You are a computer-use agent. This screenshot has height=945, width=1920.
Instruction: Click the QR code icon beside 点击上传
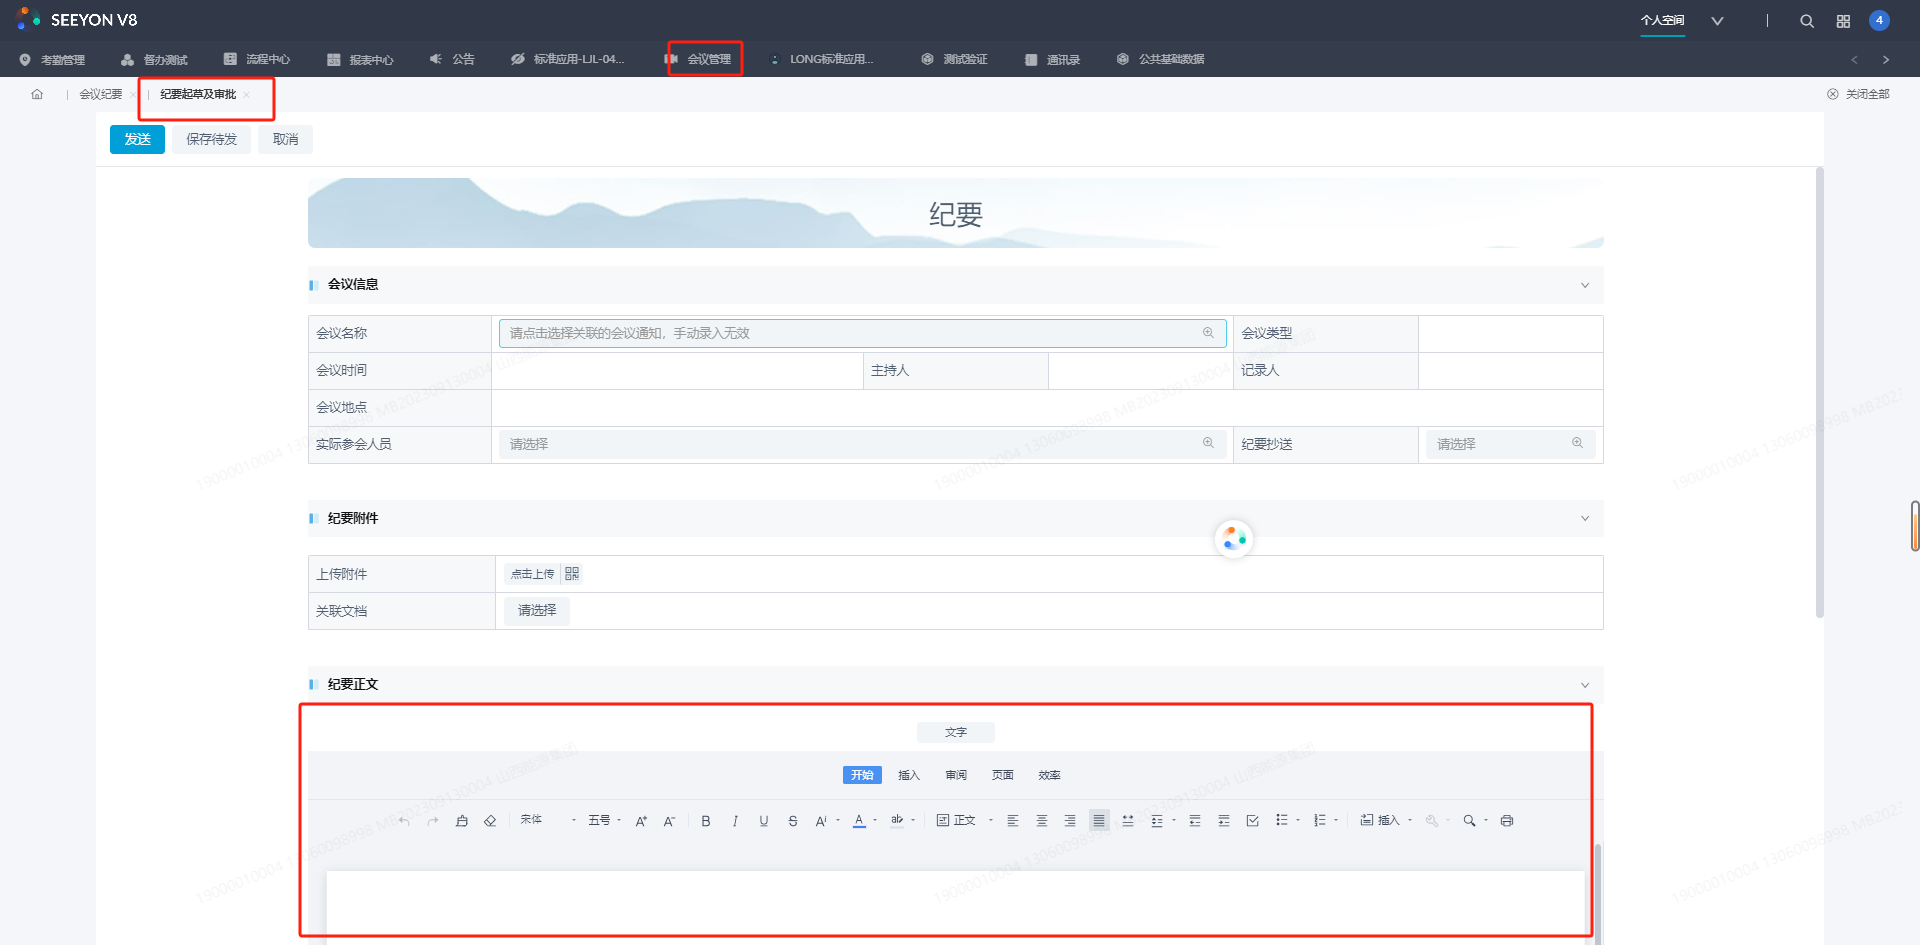(572, 574)
